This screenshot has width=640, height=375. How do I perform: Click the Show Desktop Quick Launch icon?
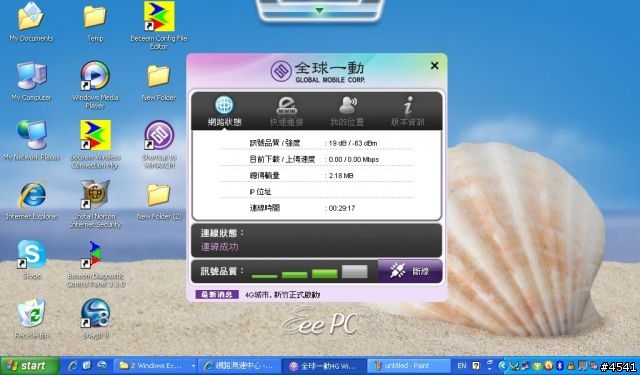coord(87,366)
